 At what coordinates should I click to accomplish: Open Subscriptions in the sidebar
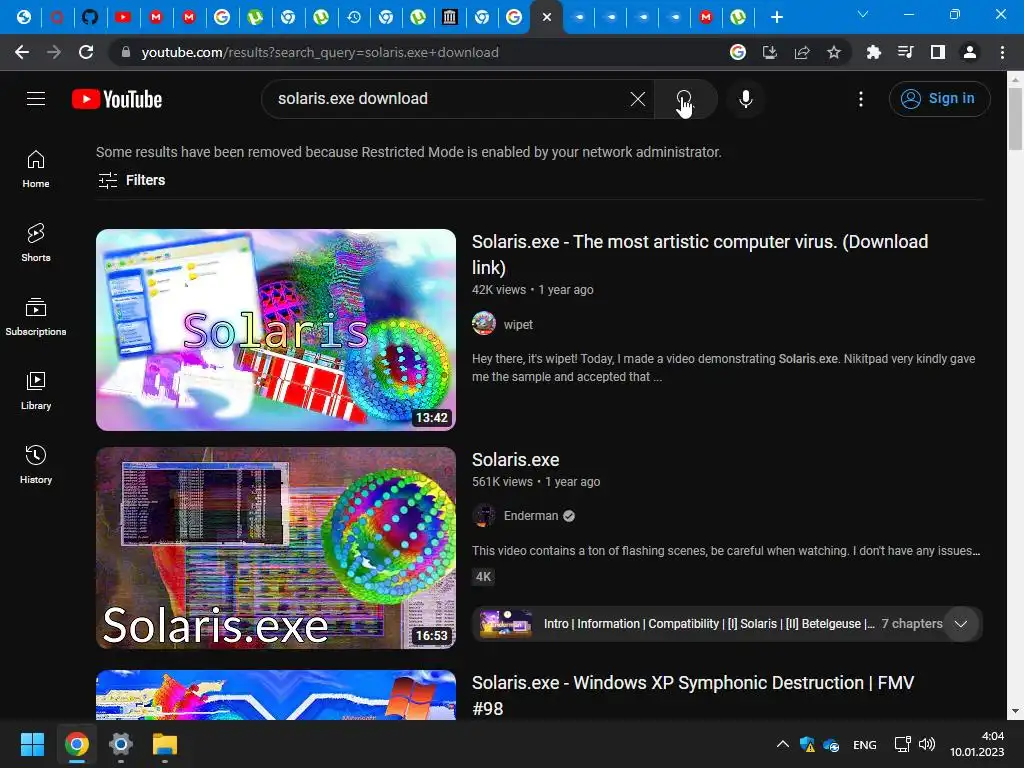36,317
